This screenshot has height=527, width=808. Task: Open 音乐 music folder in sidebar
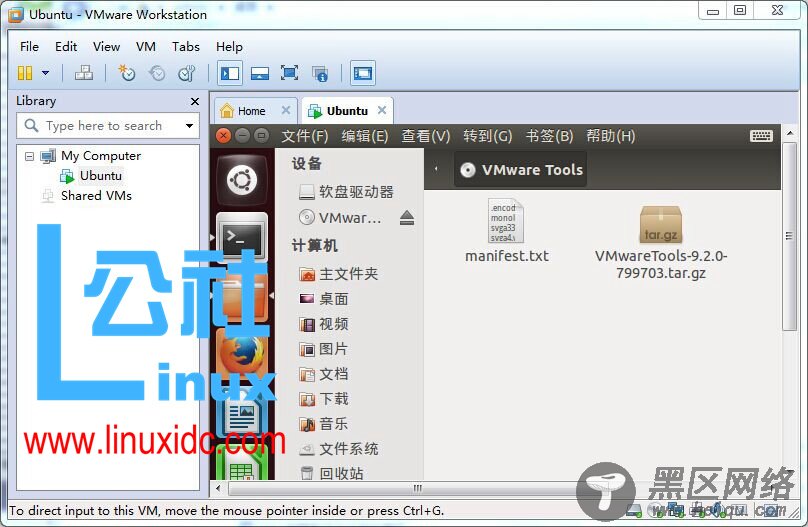323,424
